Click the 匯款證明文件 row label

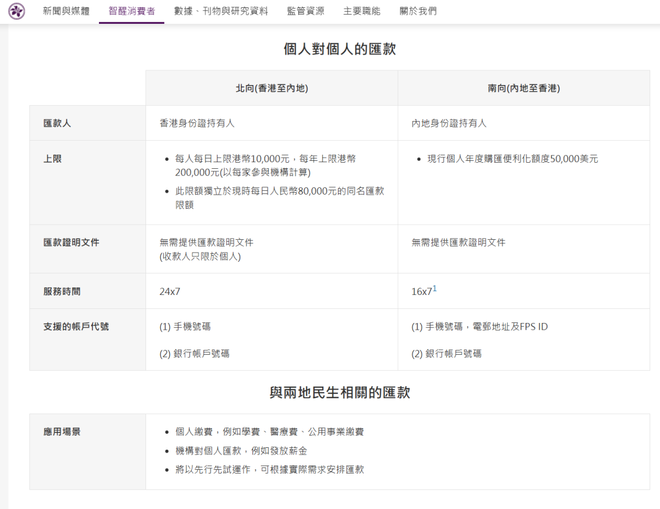(71, 242)
